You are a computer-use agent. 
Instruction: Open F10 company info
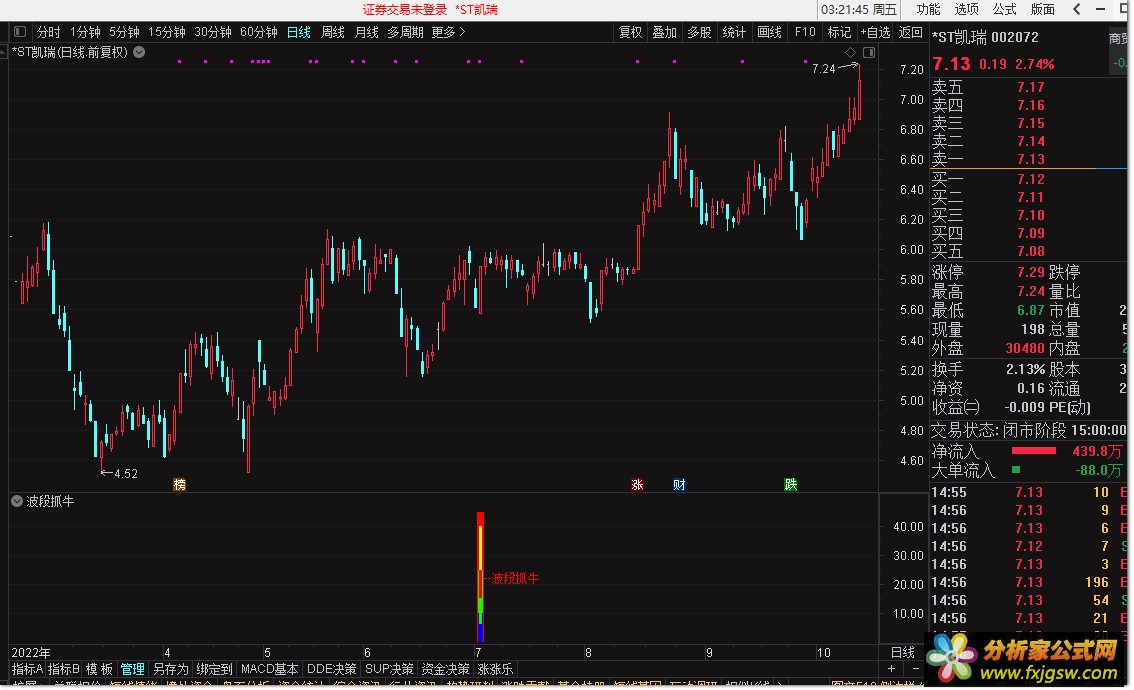[805, 32]
